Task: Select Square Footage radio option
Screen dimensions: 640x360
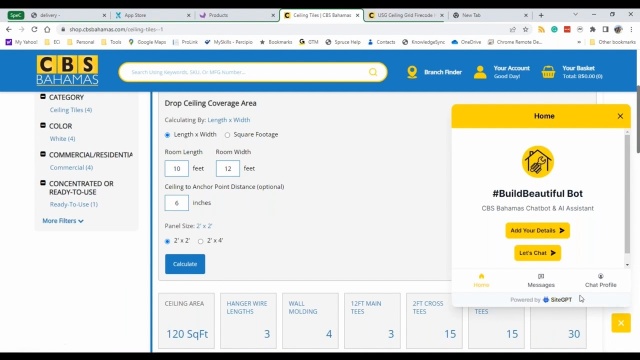Action: [227, 135]
